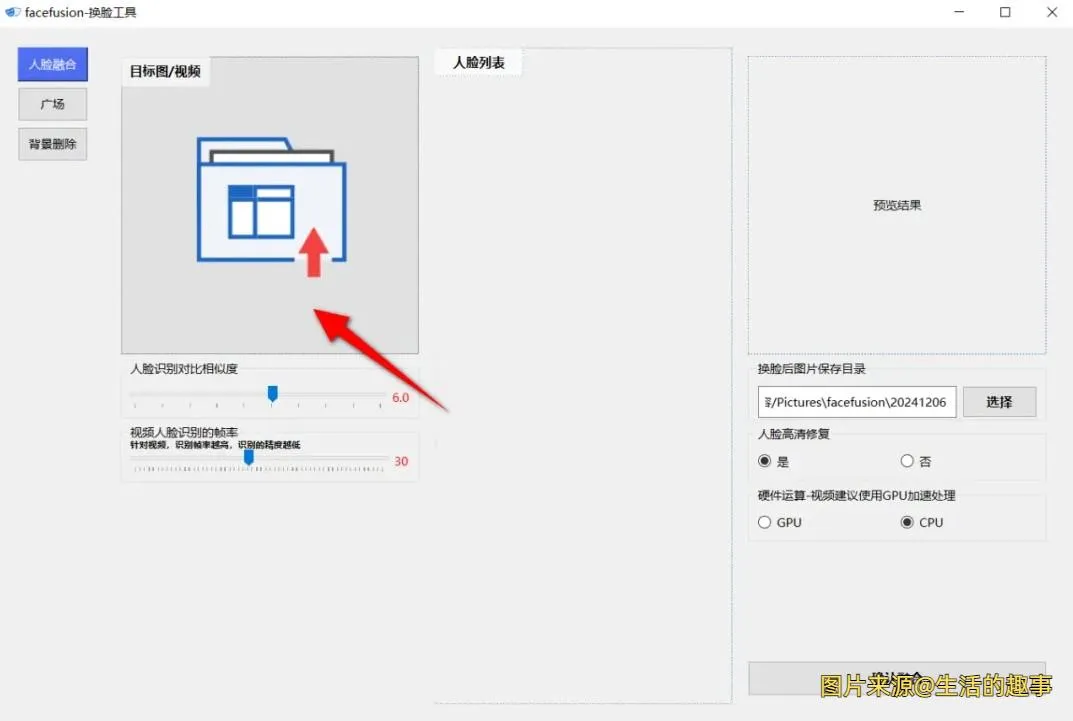
Task: Enable 是 for face HD restoration
Action: pos(763,461)
